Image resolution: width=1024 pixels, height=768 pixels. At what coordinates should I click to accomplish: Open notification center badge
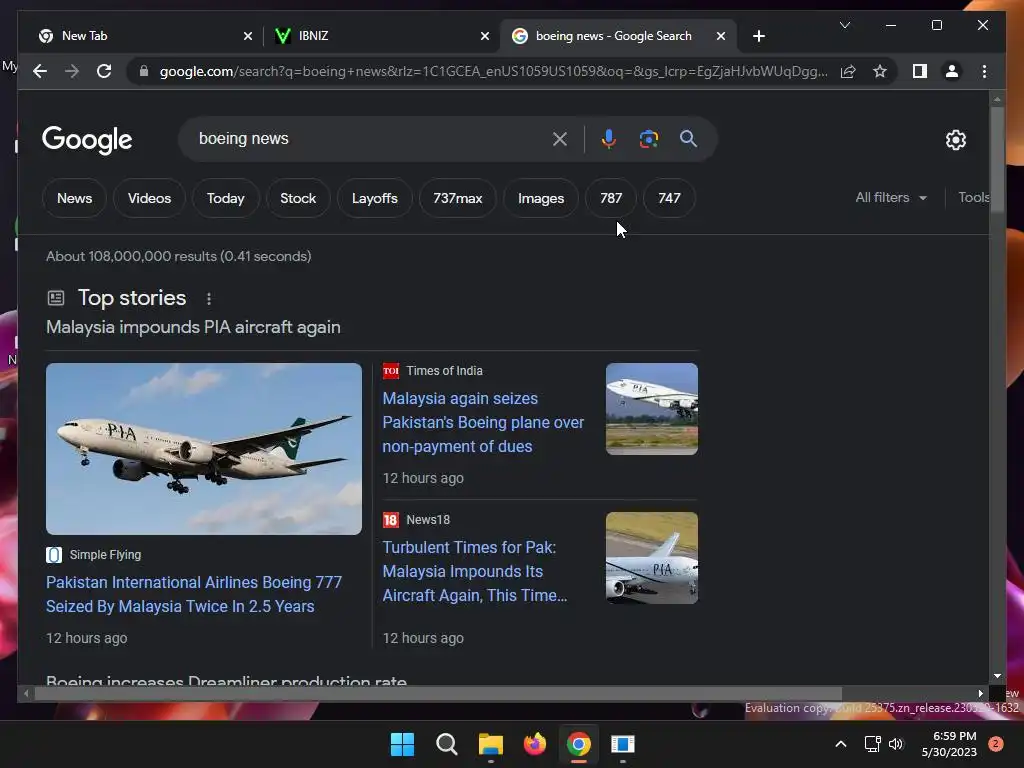coord(996,744)
